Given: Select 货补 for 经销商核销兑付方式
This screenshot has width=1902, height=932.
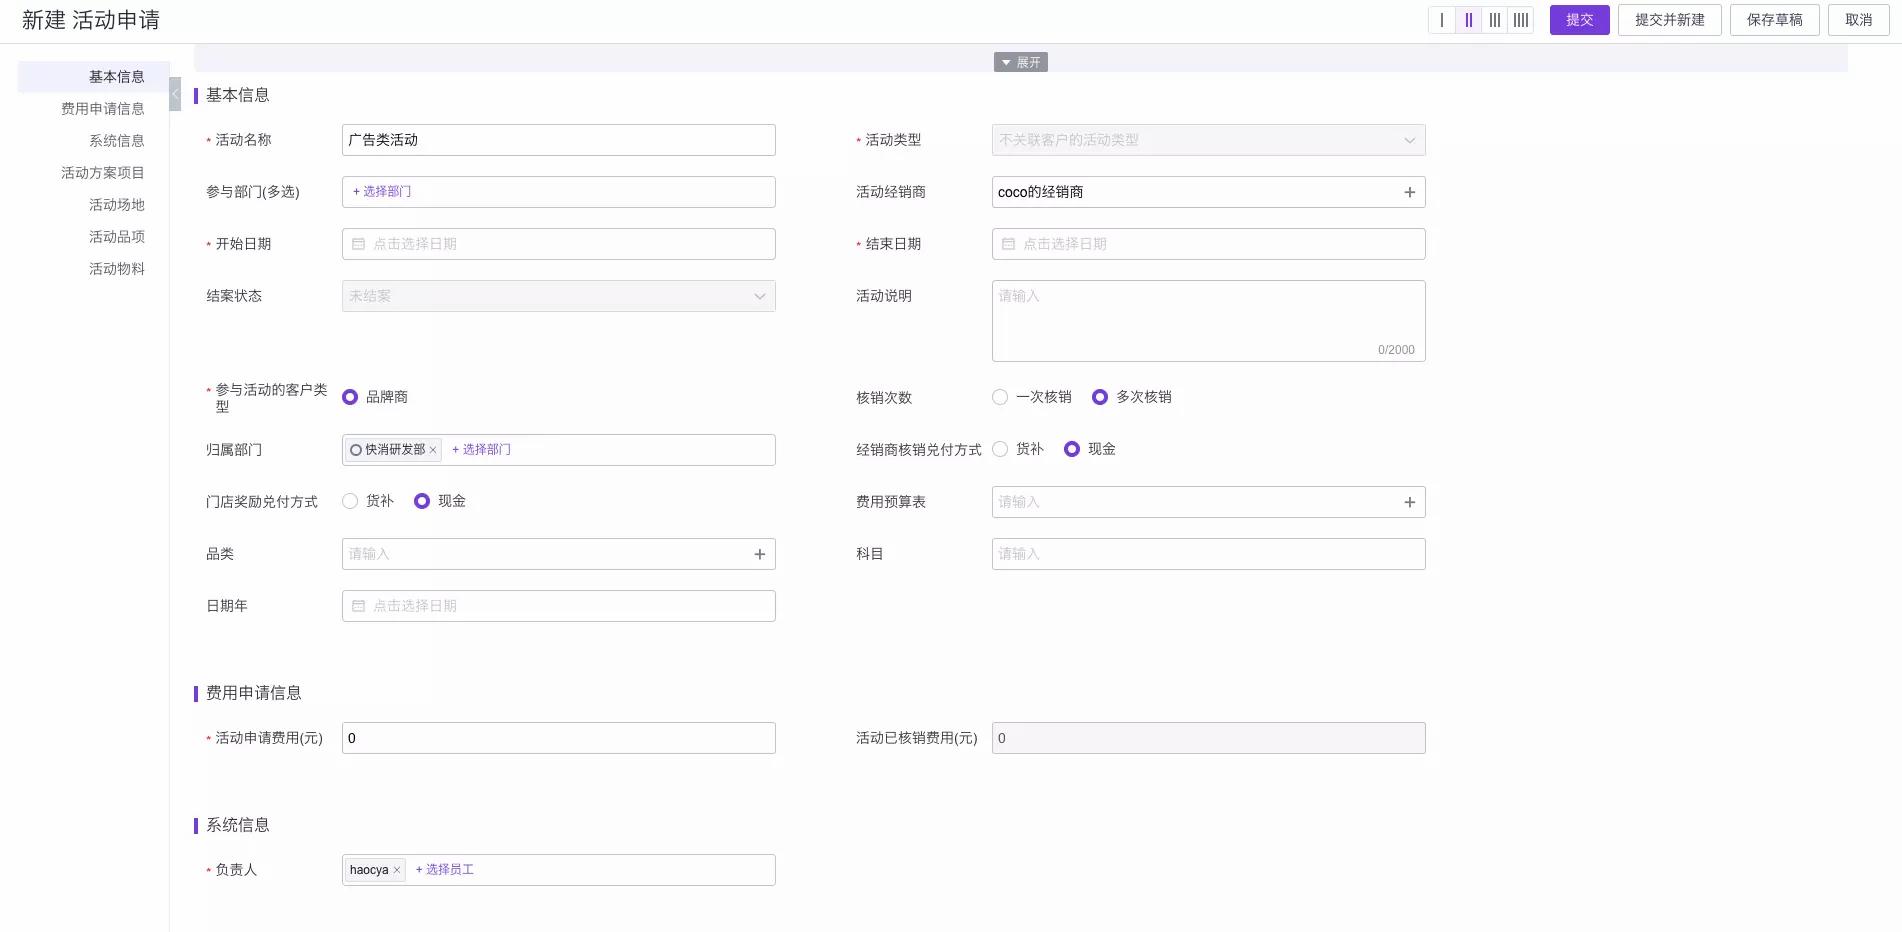Looking at the screenshot, I should [1000, 449].
